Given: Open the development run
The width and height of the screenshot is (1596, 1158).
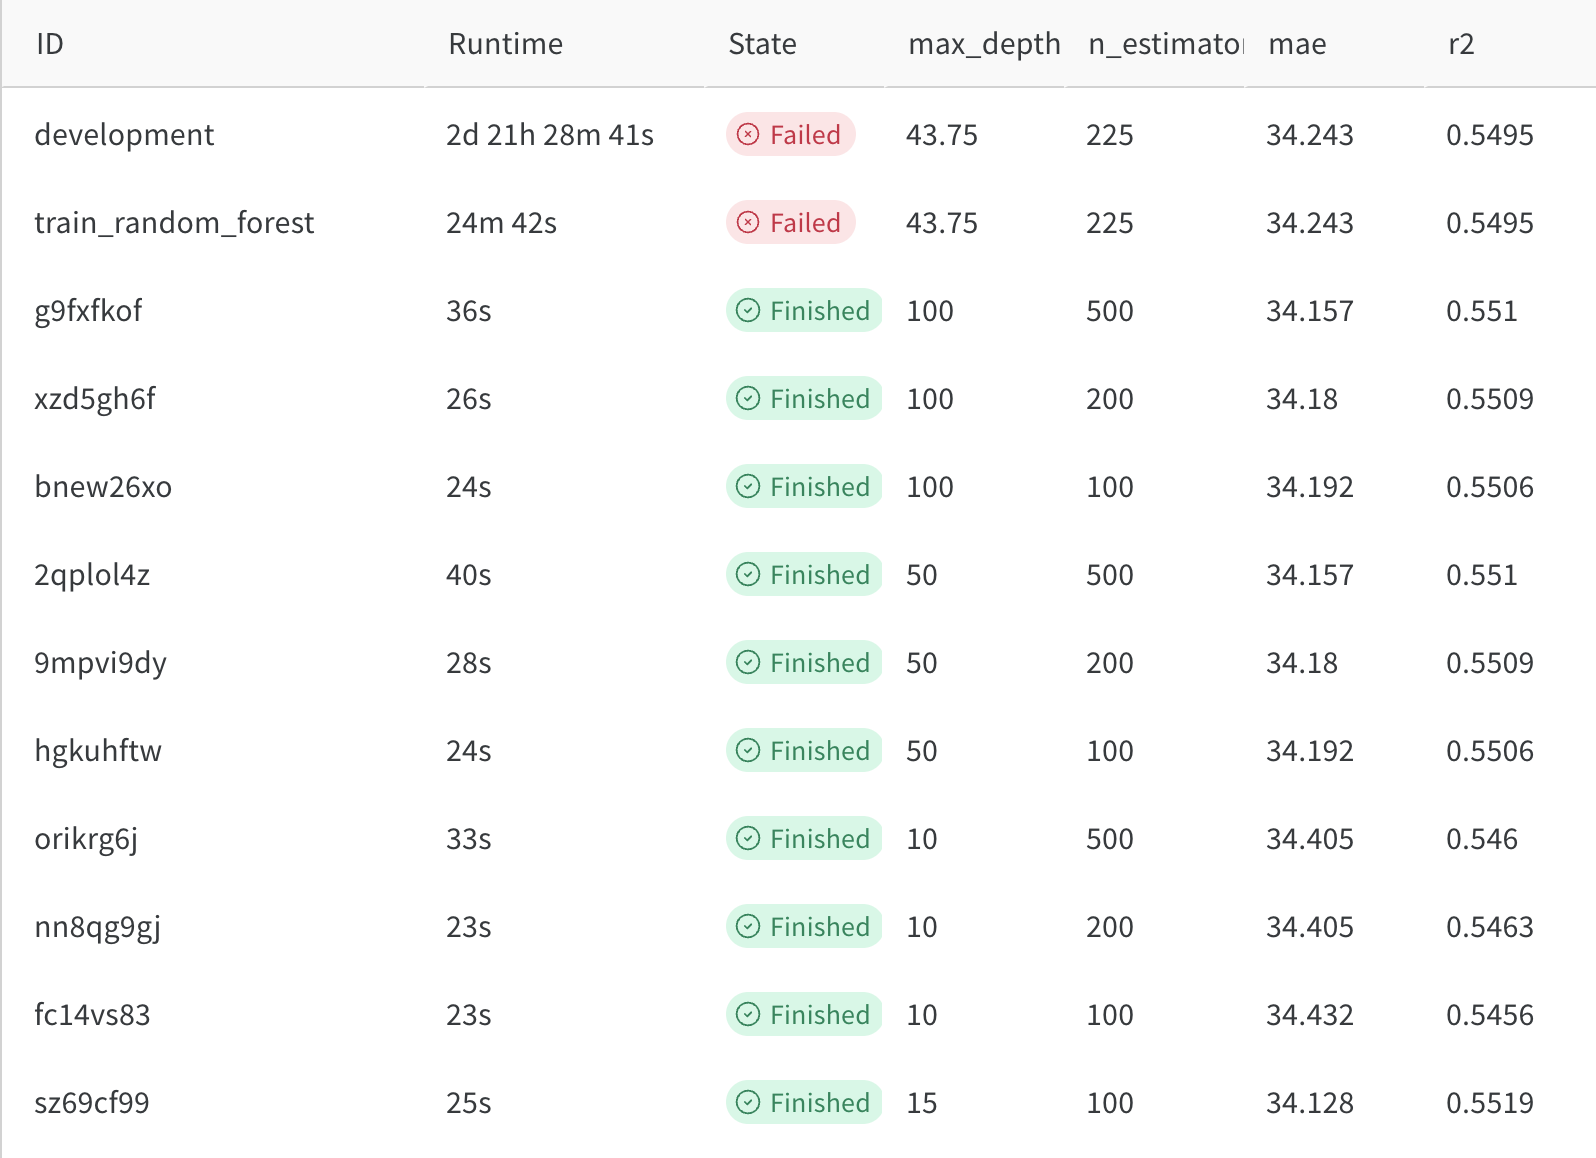Looking at the screenshot, I should click(x=124, y=134).
